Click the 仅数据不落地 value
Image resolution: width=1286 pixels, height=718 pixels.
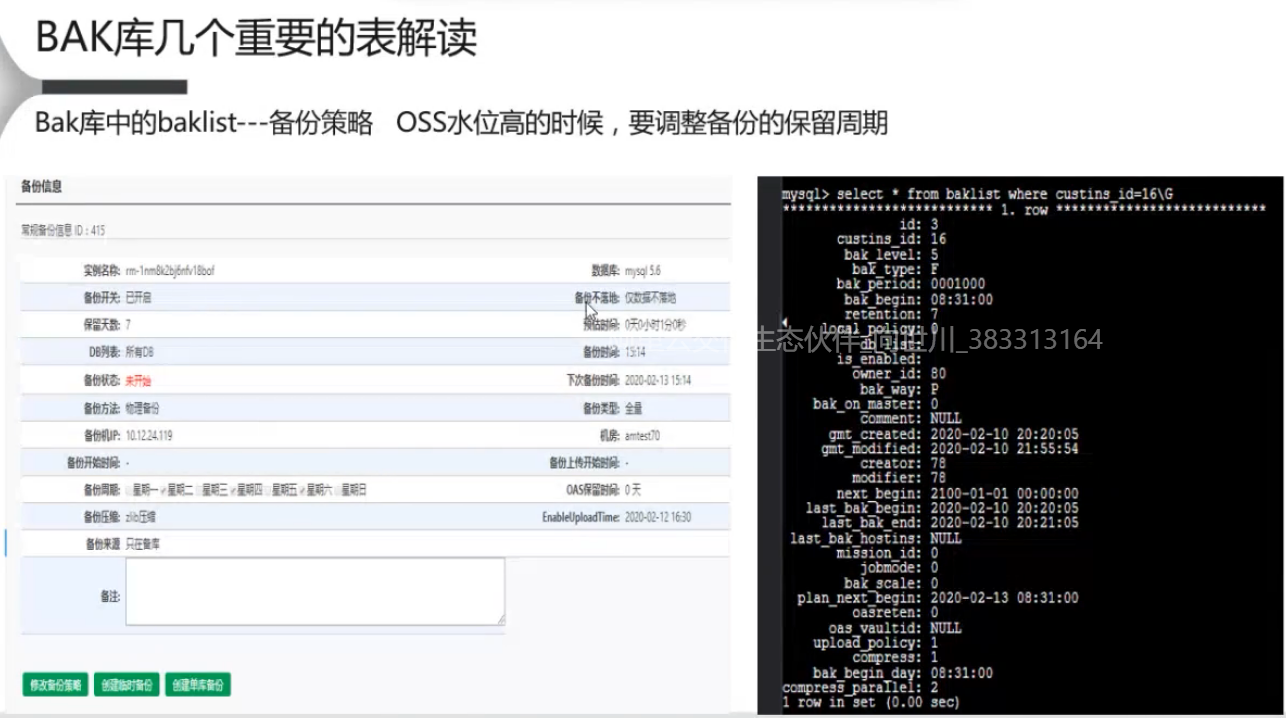[x=650, y=298]
